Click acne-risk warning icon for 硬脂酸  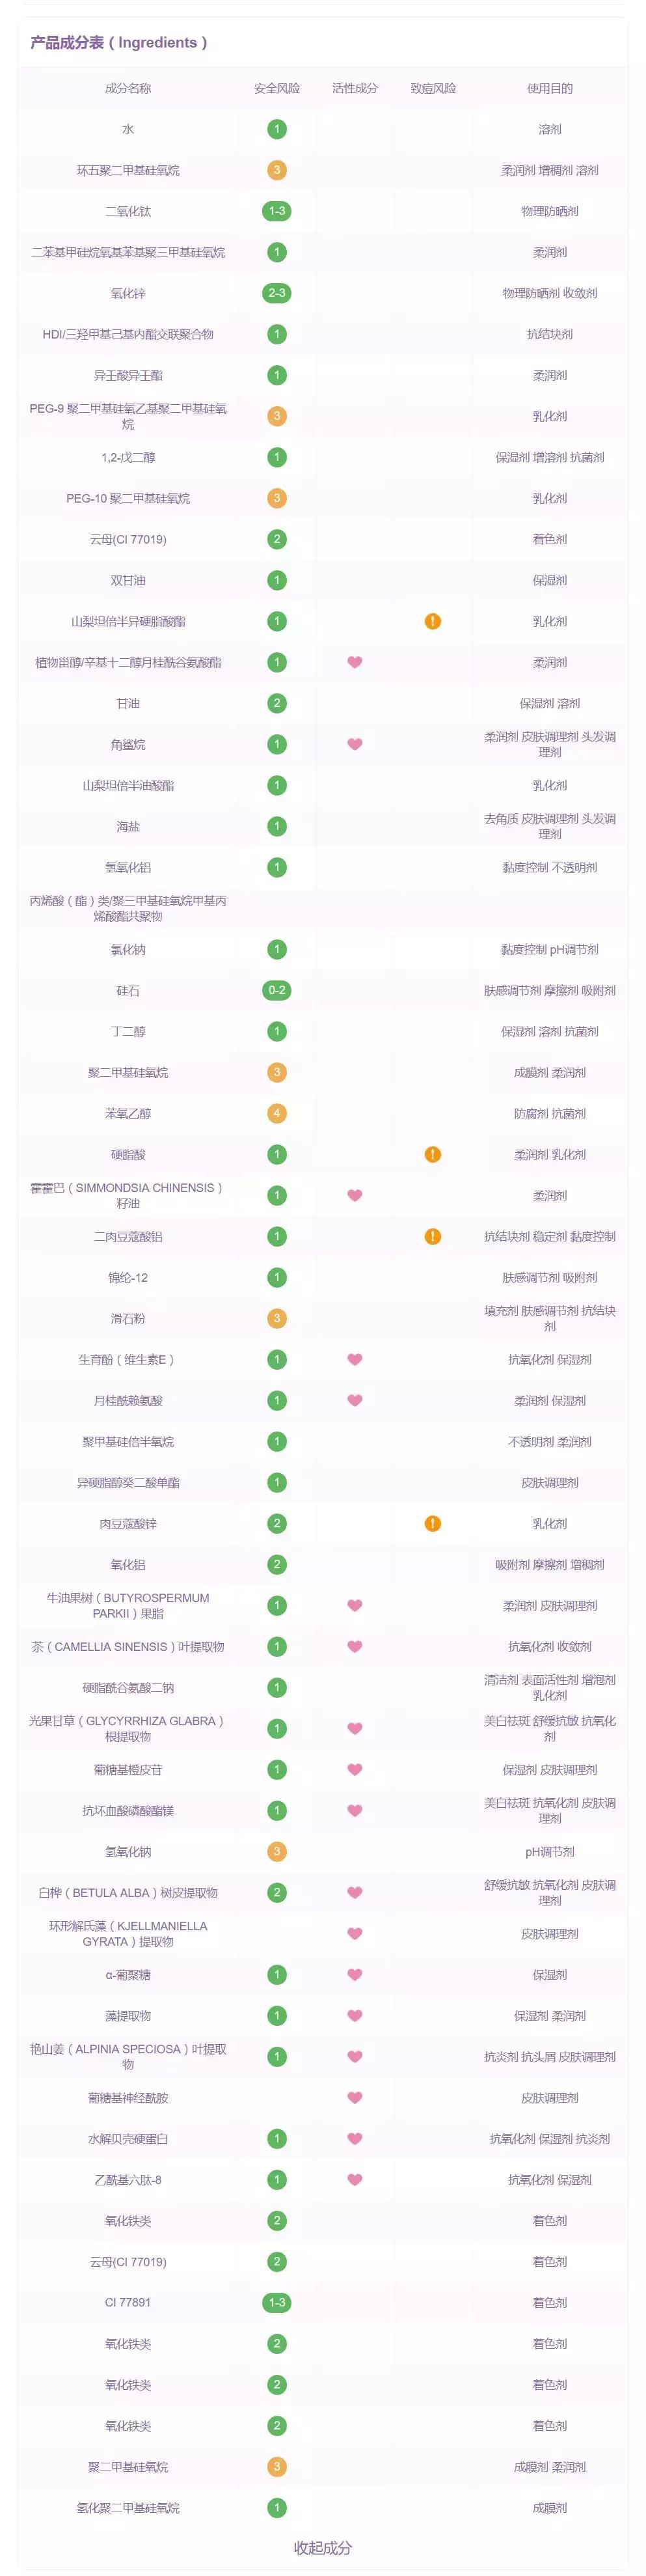click(x=432, y=1154)
